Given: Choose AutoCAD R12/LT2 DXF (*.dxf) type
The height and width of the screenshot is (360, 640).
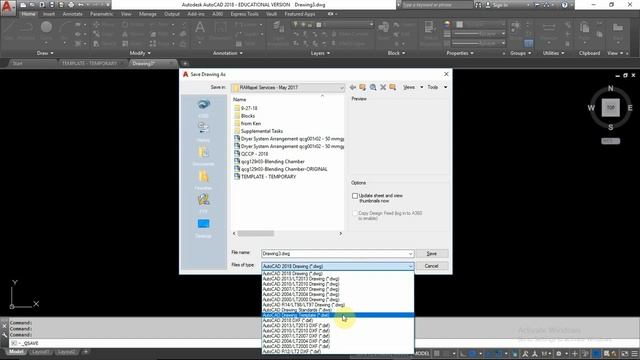Looking at the screenshot, I should tap(338, 351).
